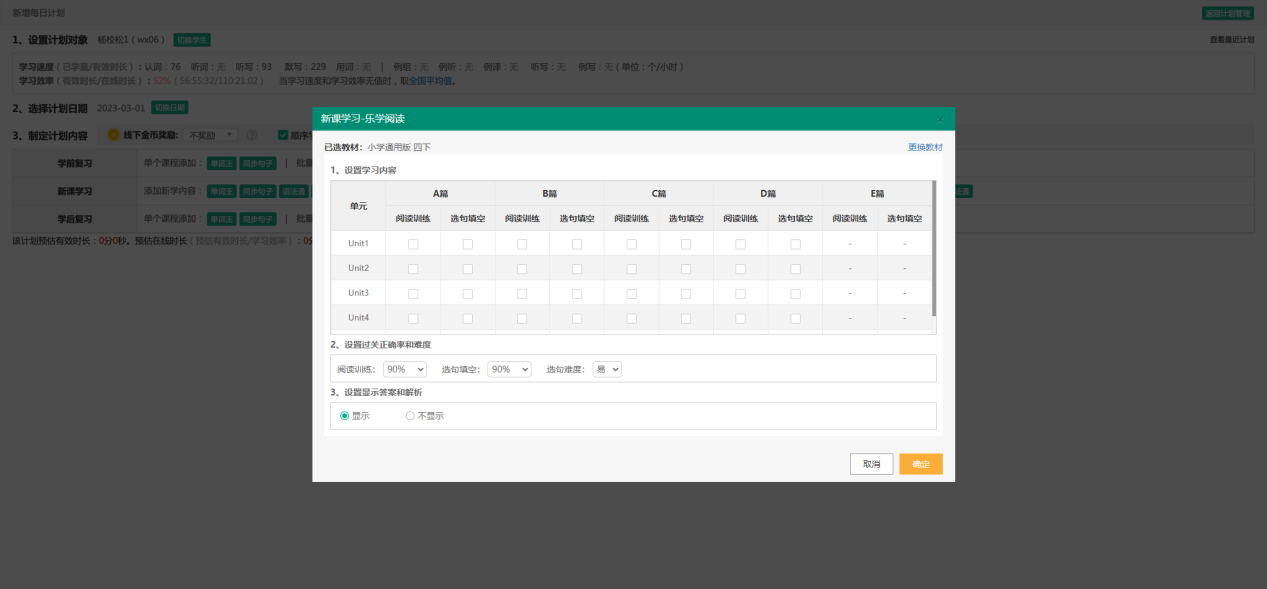Click the plan date 2023-03-01
Viewport: 1267px width, 589px height.
point(121,108)
